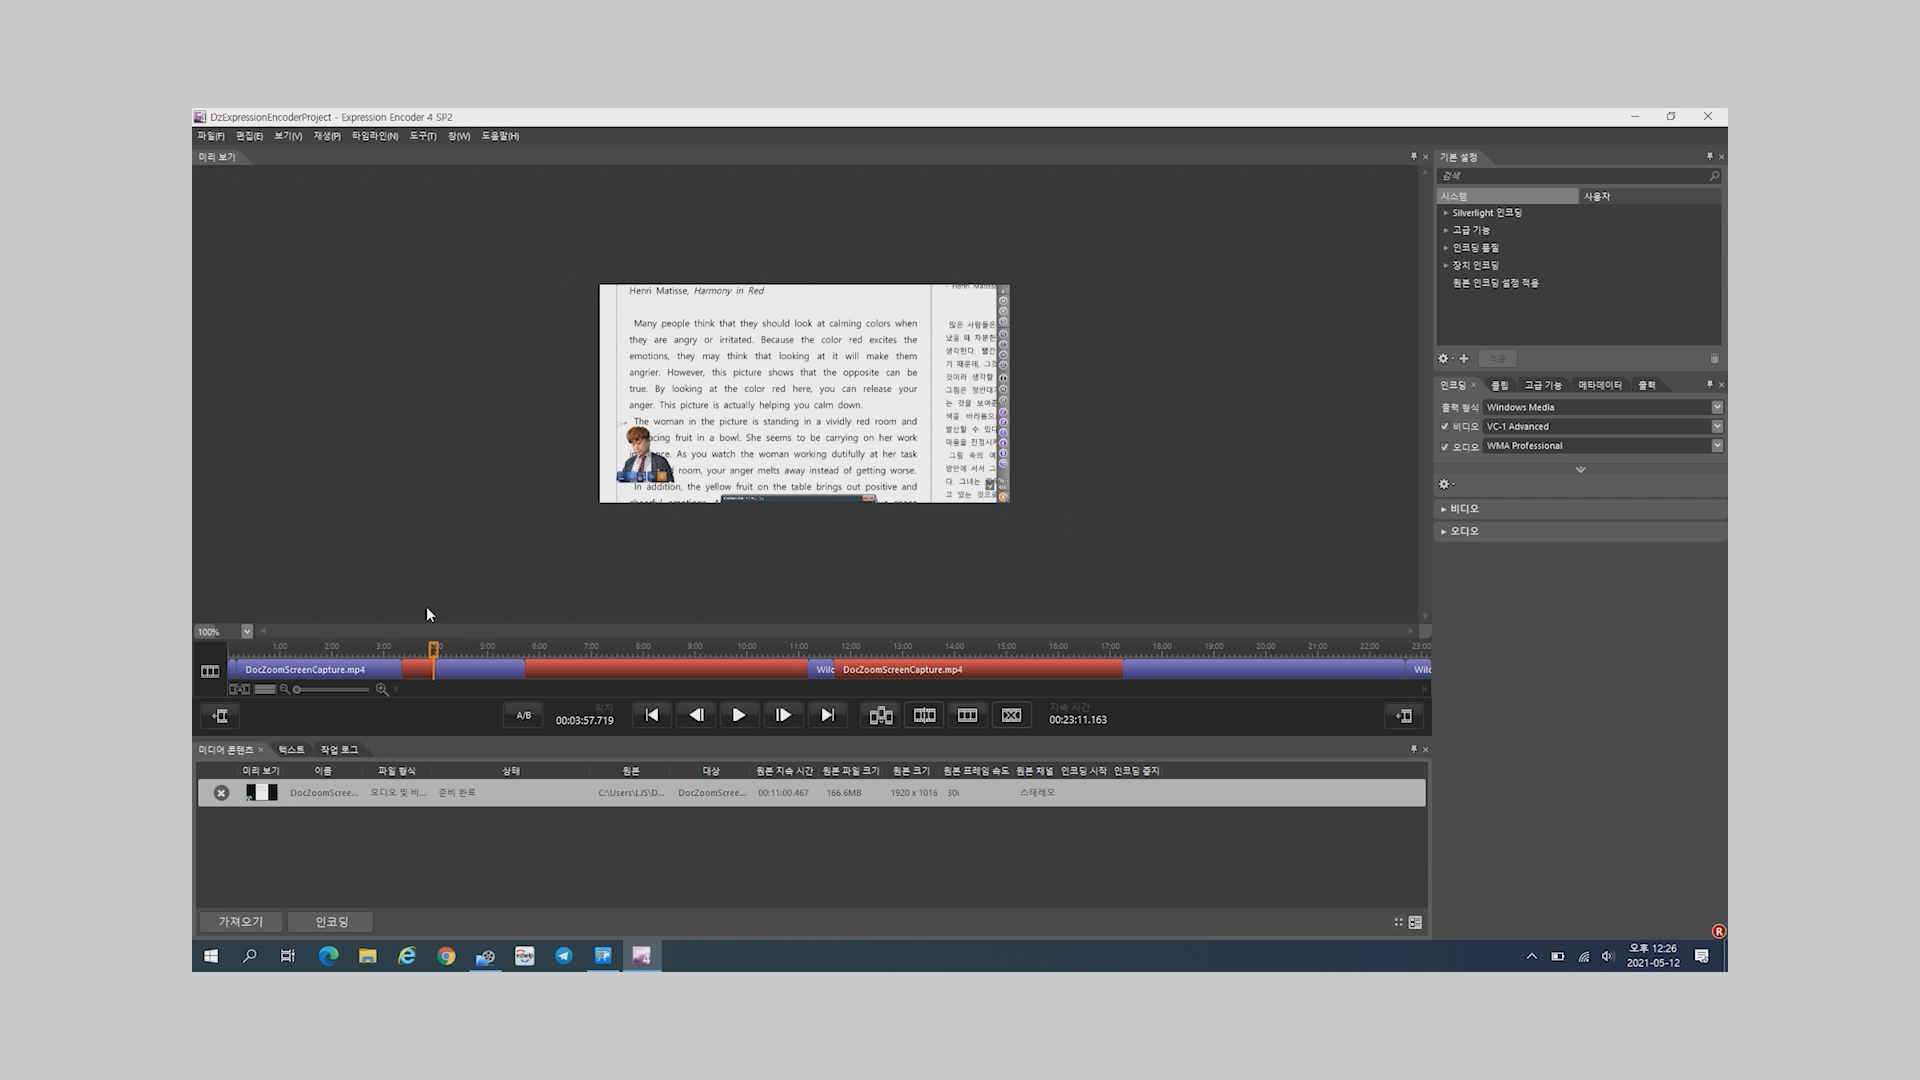Click timeline zoom-in magnifier icon
Screen dimensions: 1920x1080
[381, 689]
